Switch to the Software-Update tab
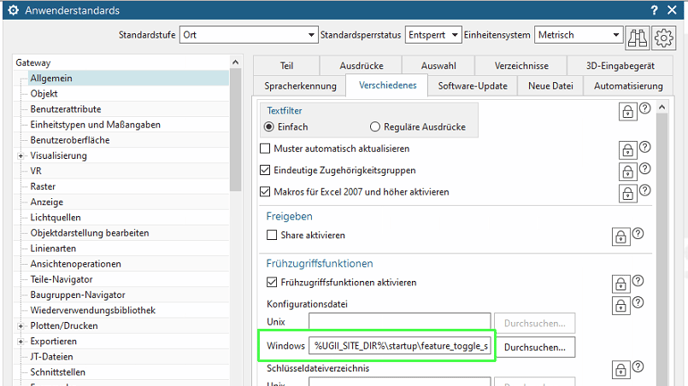This screenshot has width=688, height=386. 473,86
